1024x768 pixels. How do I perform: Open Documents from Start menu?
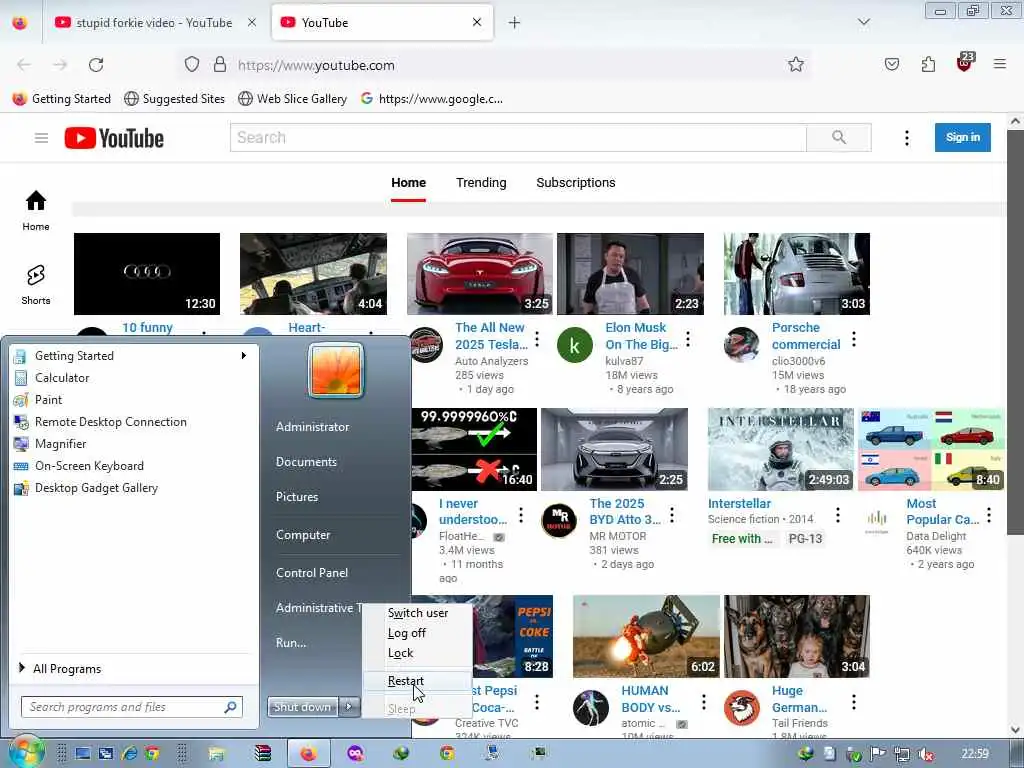306,462
